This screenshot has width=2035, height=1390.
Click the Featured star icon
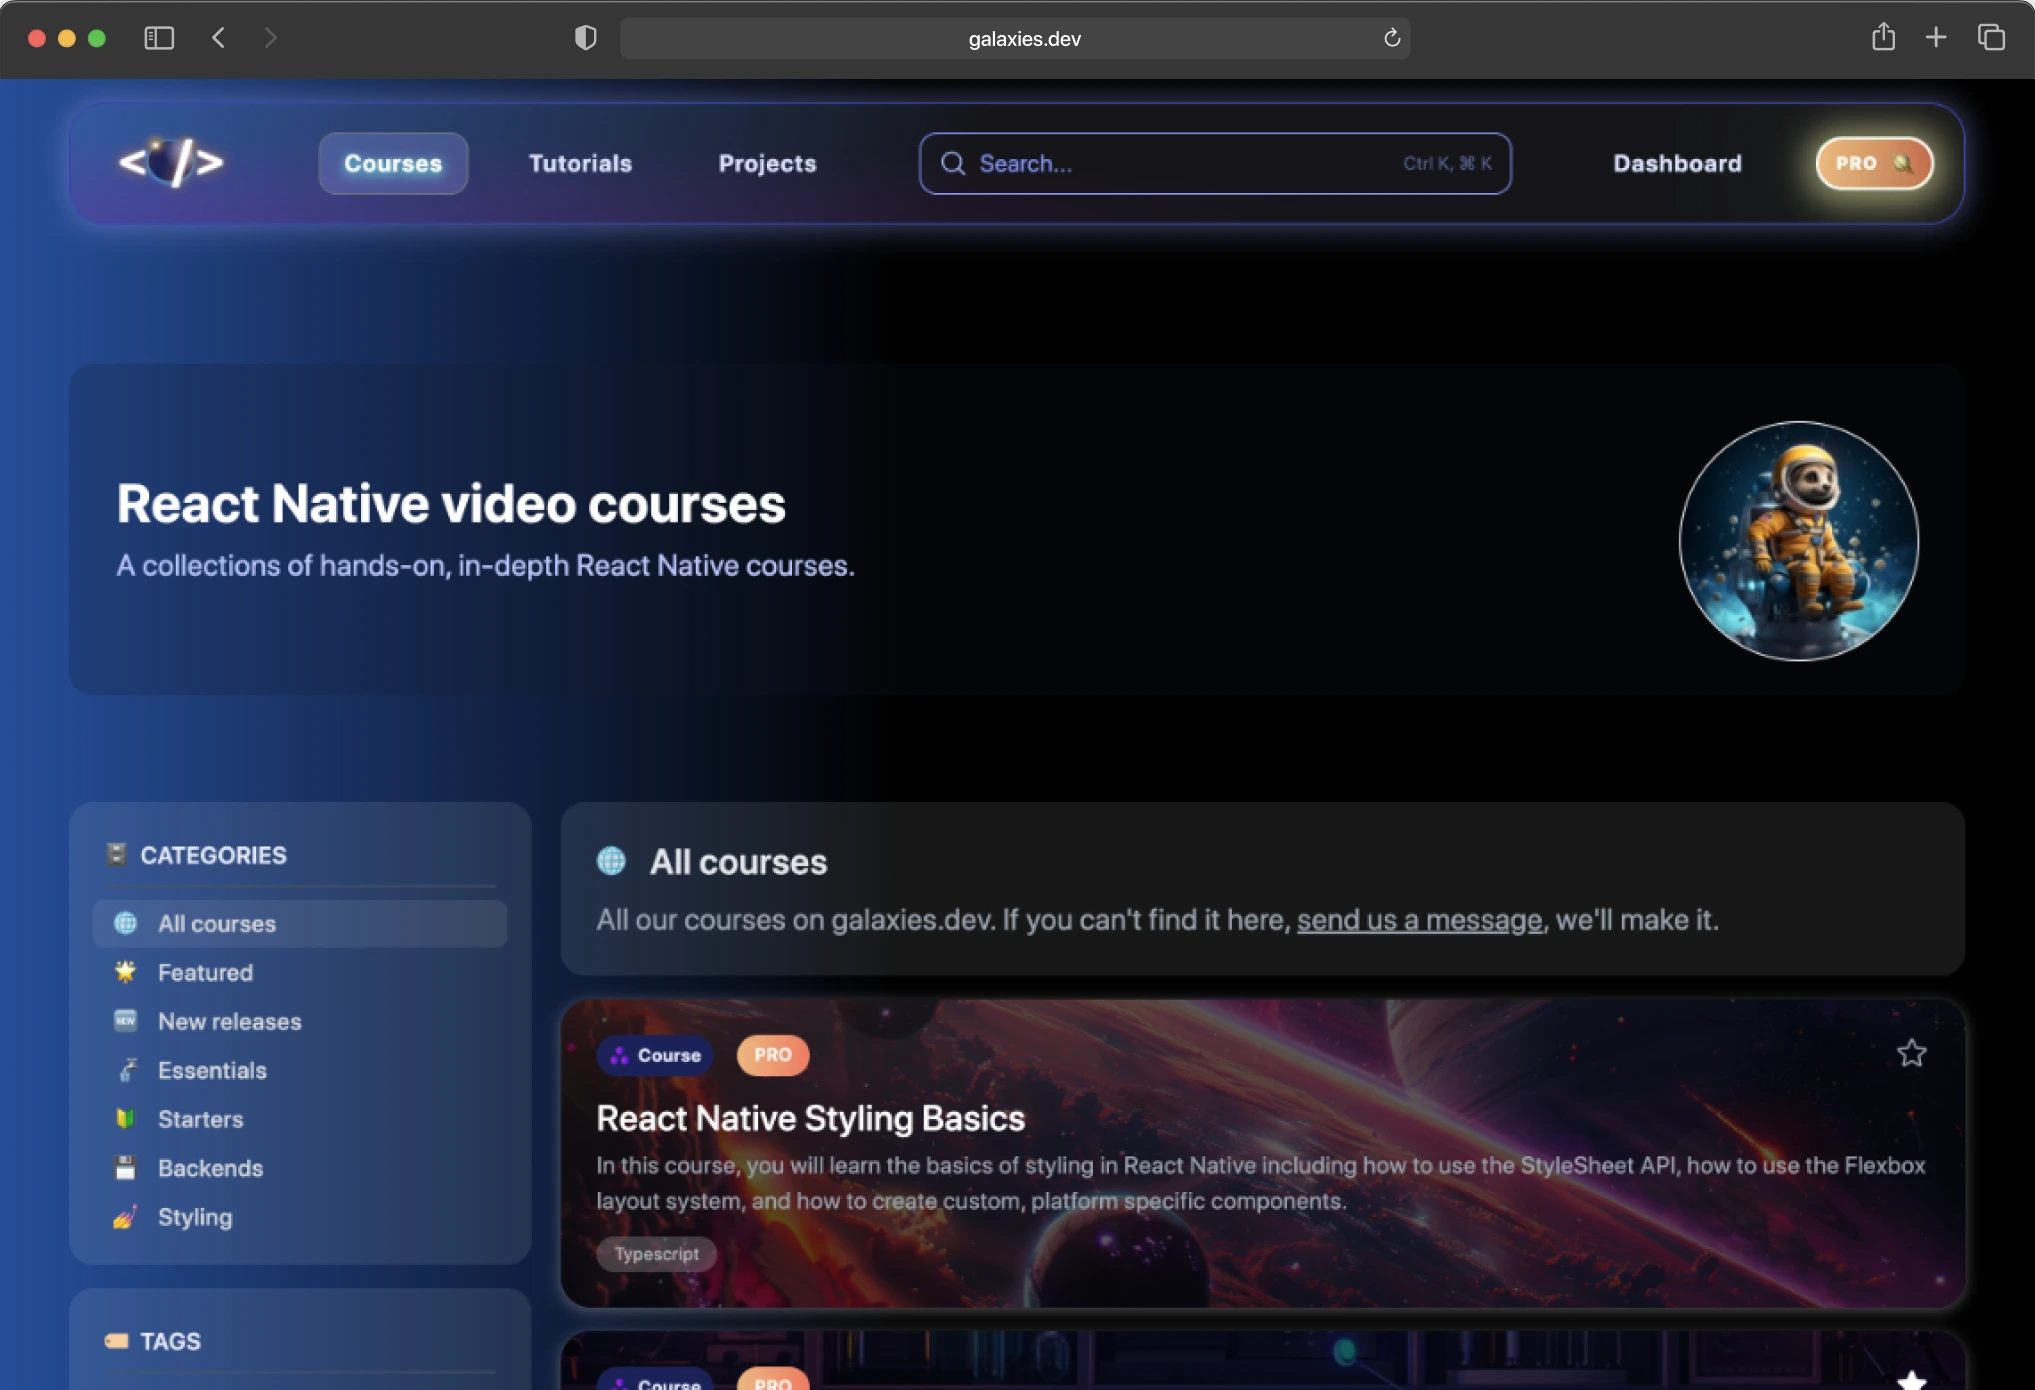tap(125, 971)
